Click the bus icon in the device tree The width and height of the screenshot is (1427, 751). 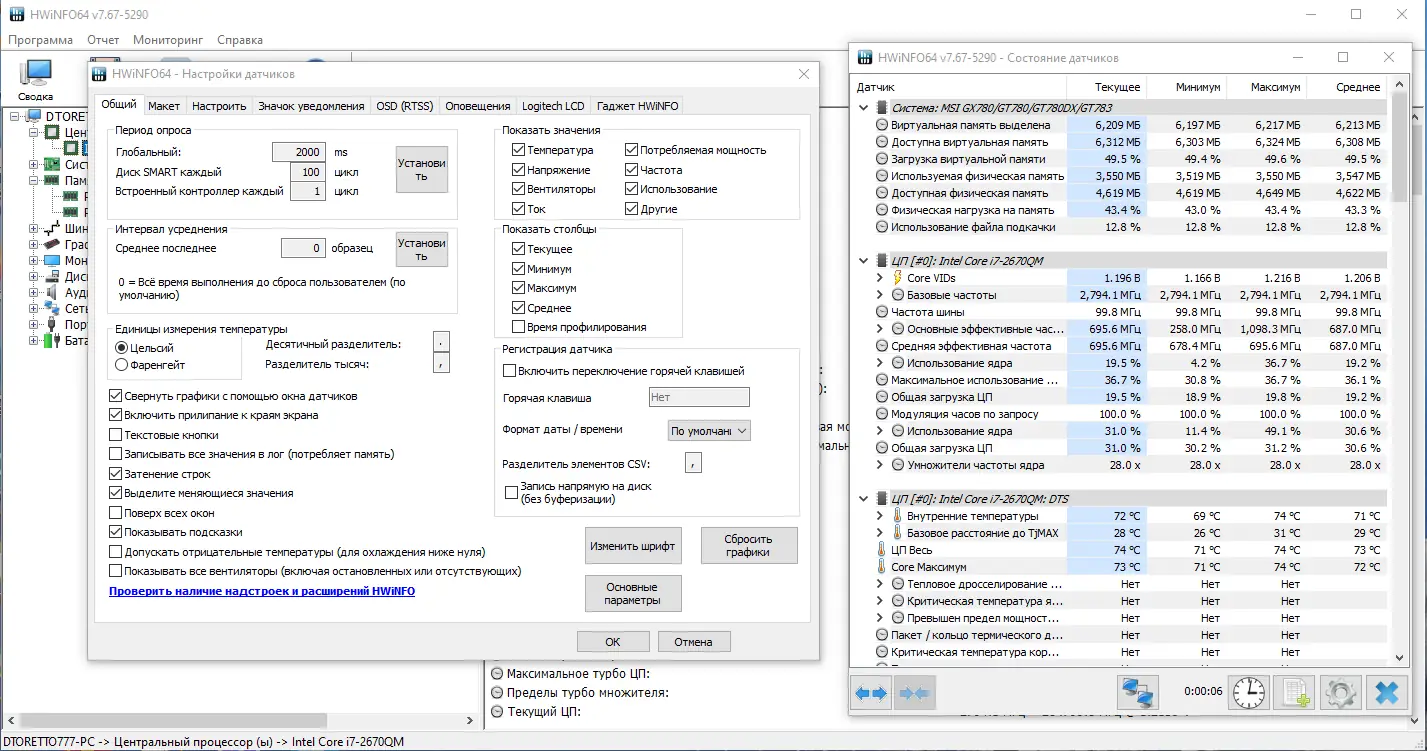click(x=50, y=228)
